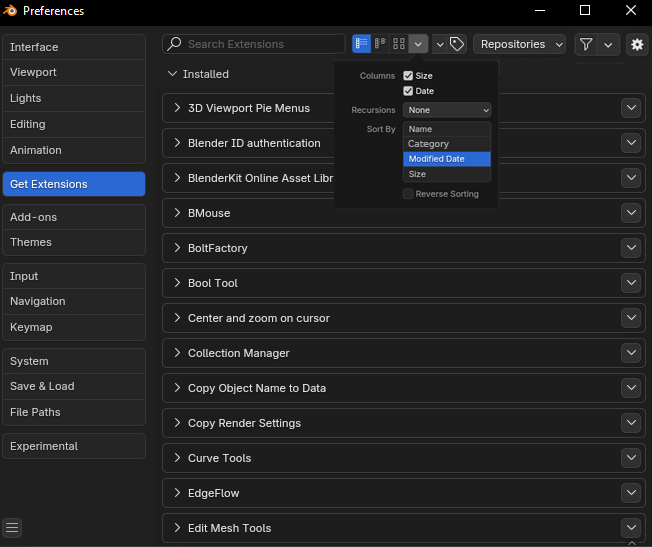
Task: Open the Lights preferences tab
Action: (74, 98)
